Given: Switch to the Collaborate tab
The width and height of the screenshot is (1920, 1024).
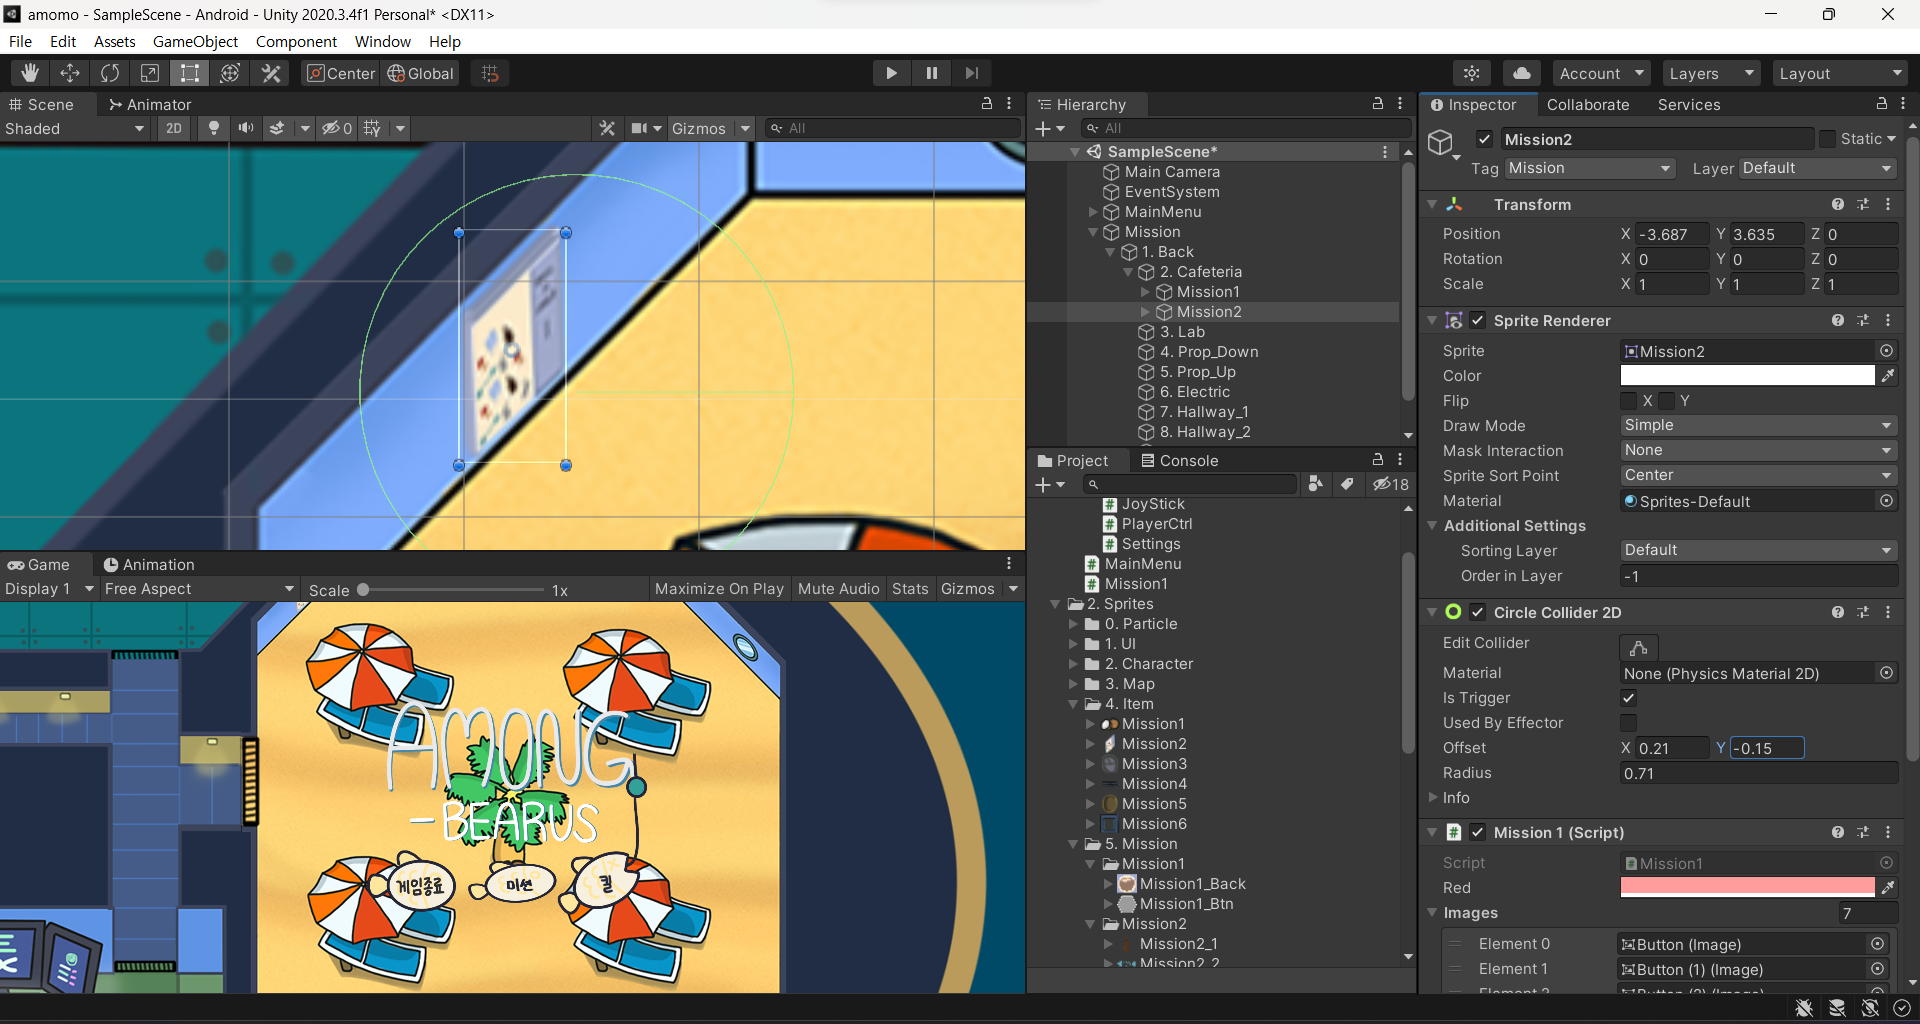Looking at the screenshot, I should tap(1587, 104).
